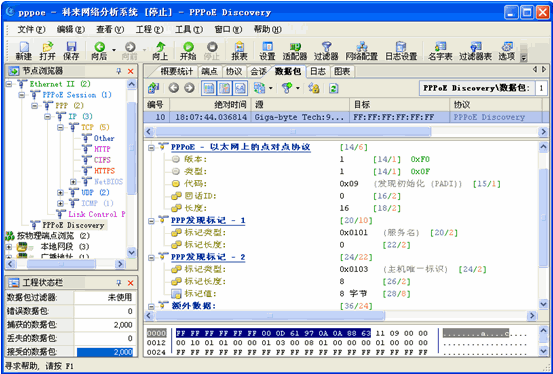Open the 文件 menu
The width and height of the screenshot is (553, 374).
click(x=32, y=30)
